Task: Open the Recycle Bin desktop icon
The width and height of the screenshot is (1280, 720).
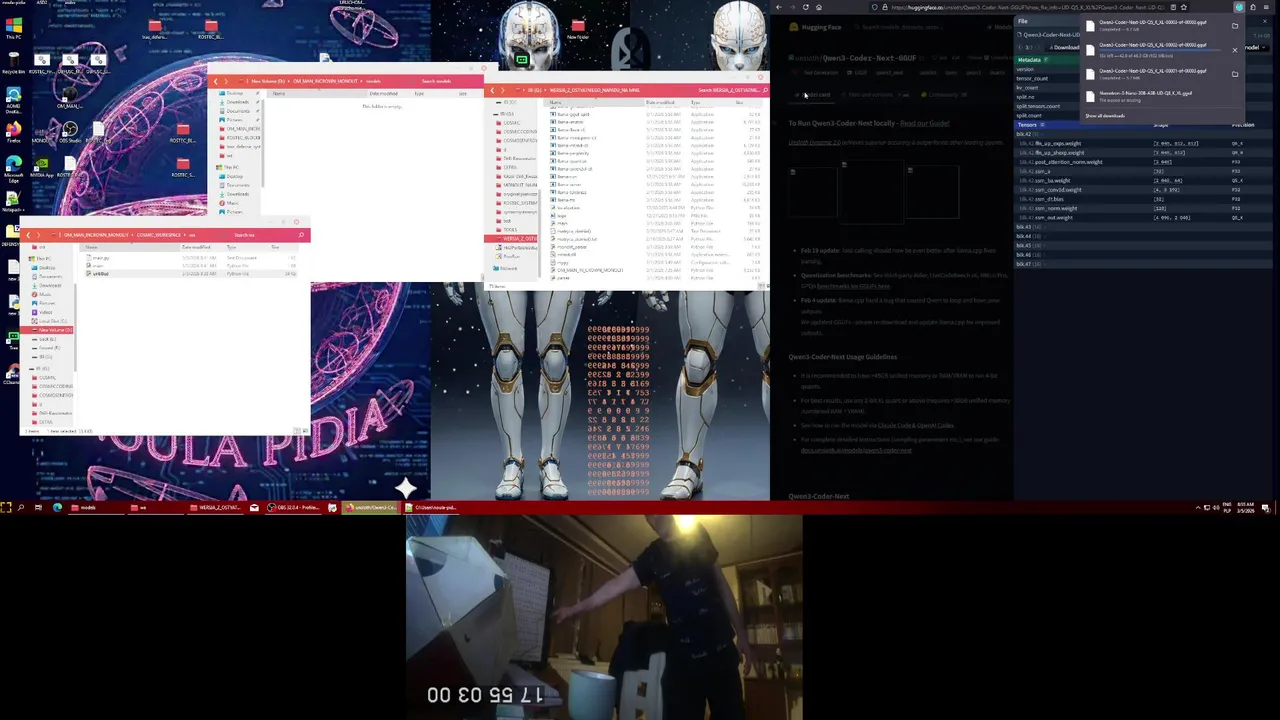Action: point(14,62)
